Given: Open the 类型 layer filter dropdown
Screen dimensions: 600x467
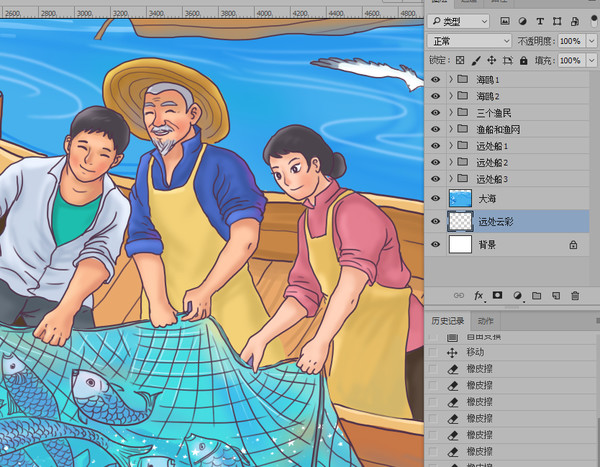Looking at the screenshot, I should coord(458,21).
